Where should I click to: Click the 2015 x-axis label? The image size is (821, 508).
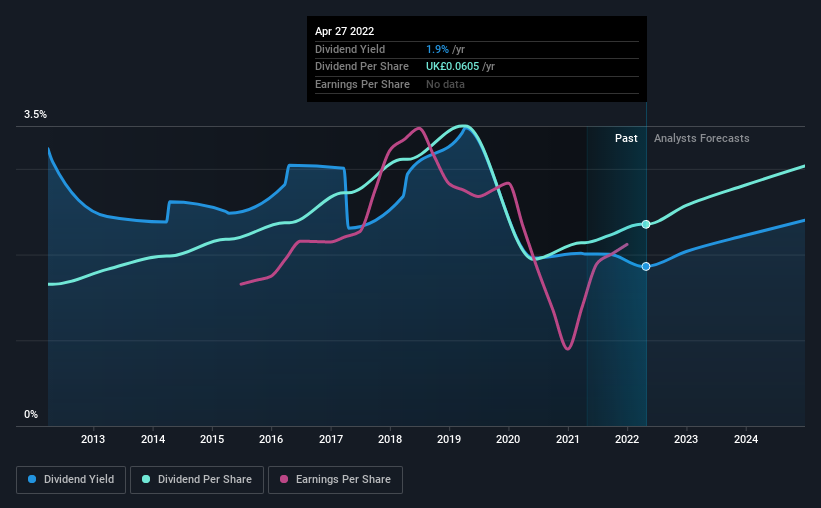click(212, 439)
